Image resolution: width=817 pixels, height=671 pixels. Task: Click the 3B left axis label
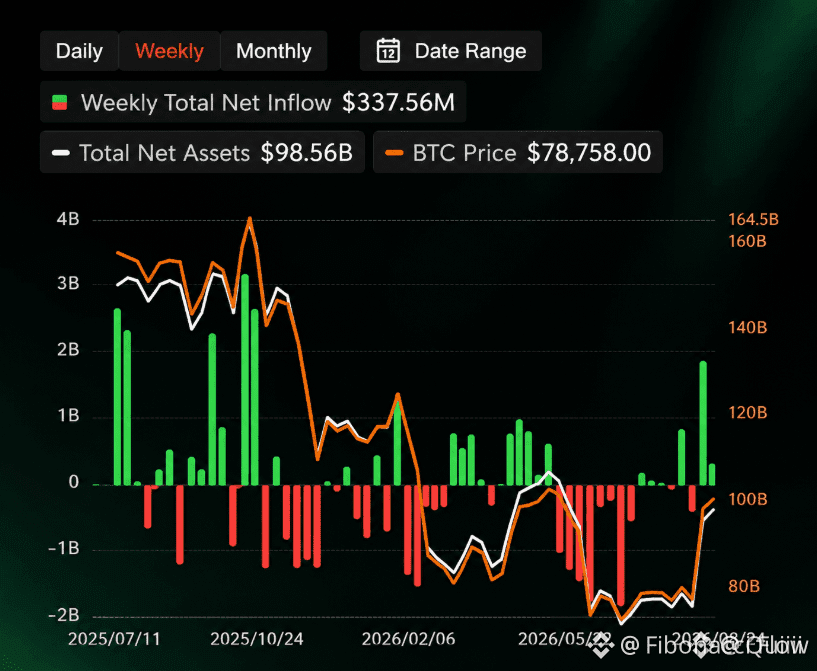(68, 283)
